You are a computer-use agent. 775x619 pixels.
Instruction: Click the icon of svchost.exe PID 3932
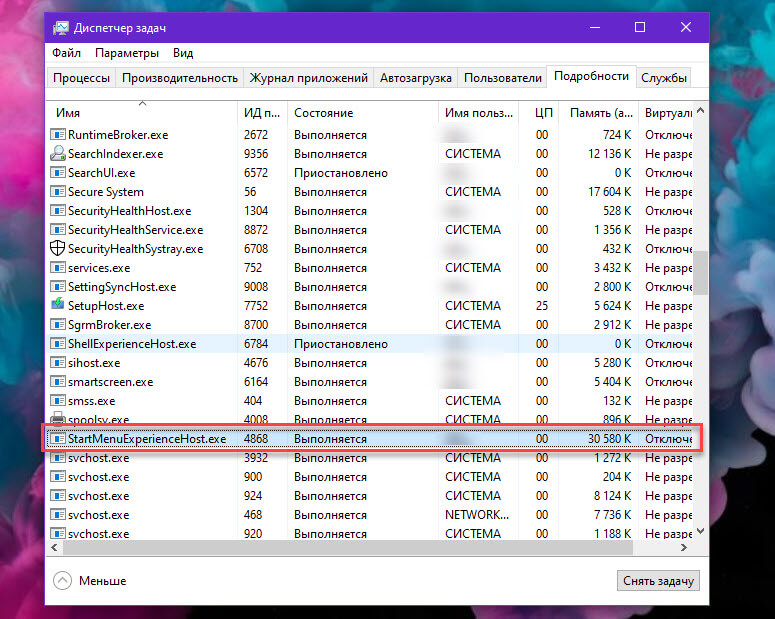pyautogui.click(x=58, y=458)
